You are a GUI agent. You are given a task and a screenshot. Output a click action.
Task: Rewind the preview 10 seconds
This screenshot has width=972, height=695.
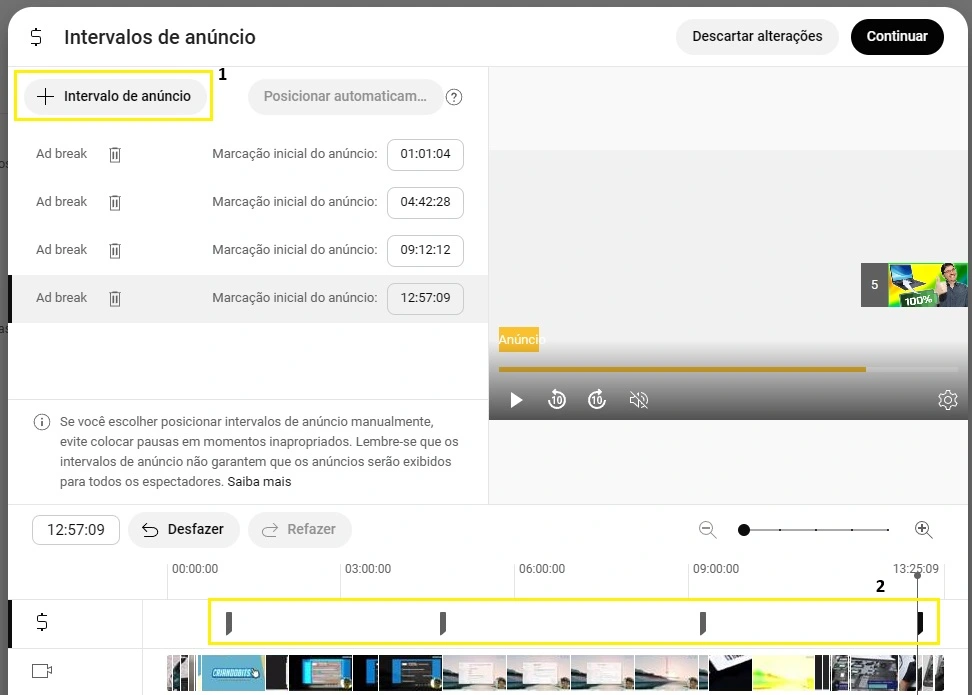557,400
